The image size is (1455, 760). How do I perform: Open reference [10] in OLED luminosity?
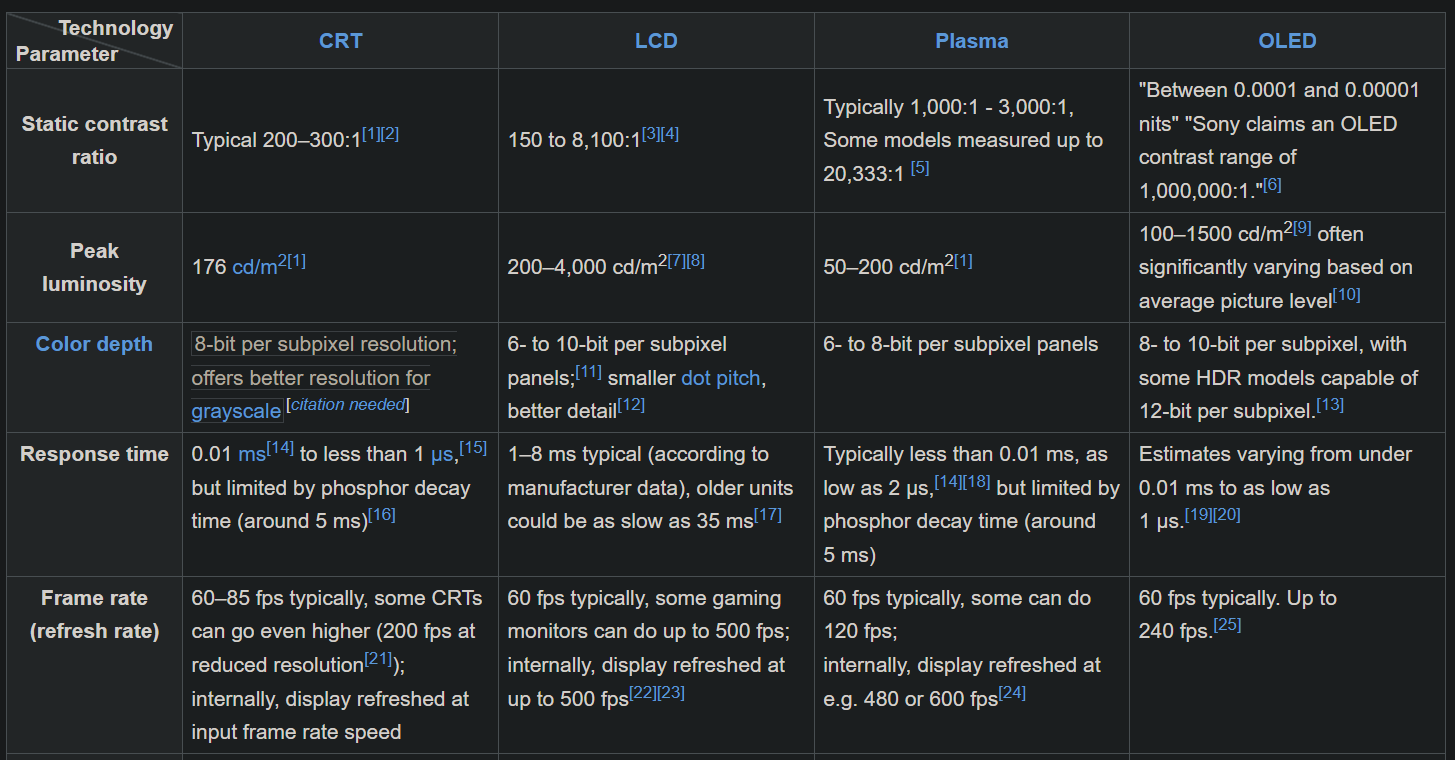pyautogui.click(x=1346, y=295)
